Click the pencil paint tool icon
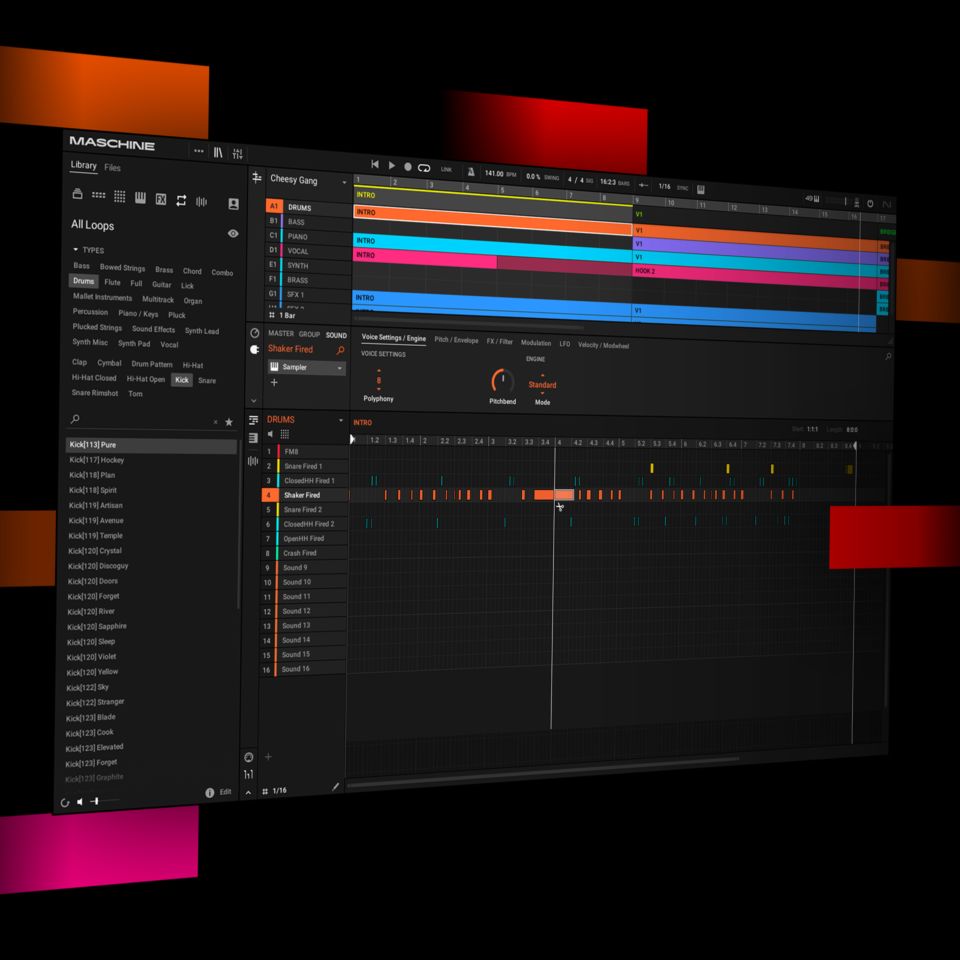This screenshot has width=960, height=960. [x=335, y=787]
